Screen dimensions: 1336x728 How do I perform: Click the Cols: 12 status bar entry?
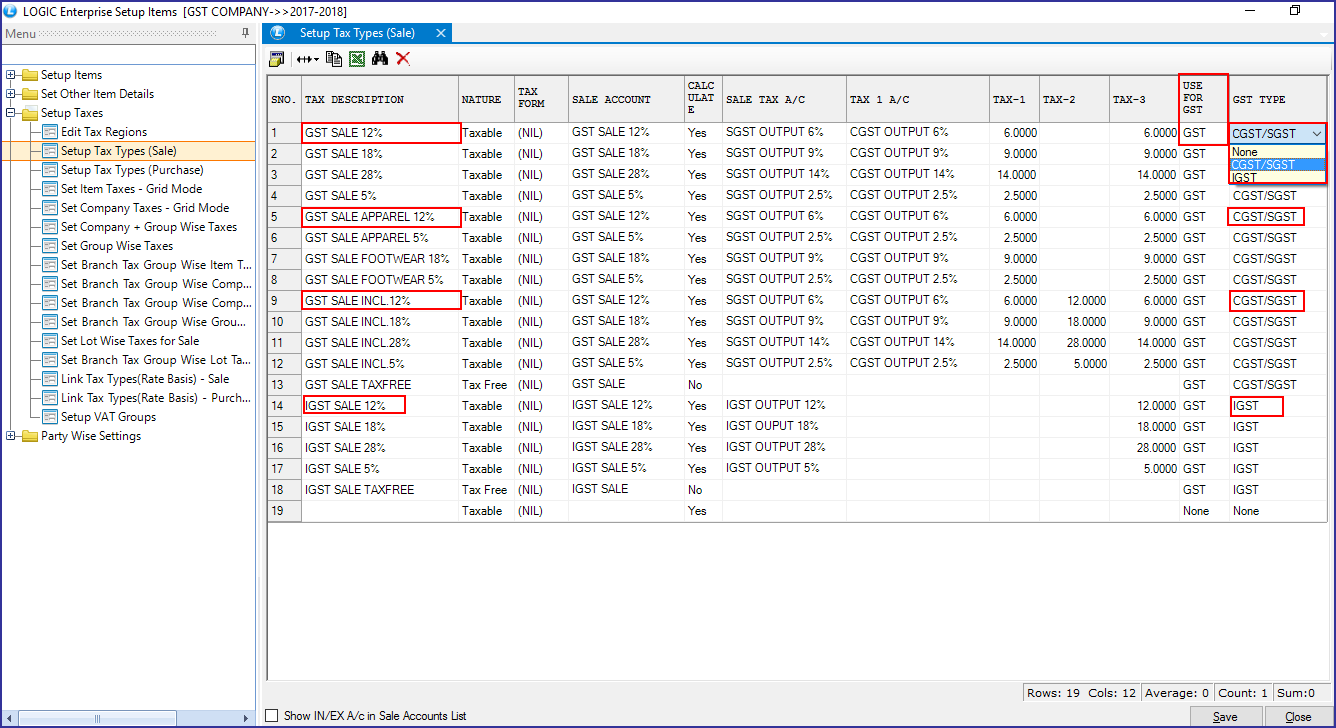pyautogui.click(x=1112, y=693)
